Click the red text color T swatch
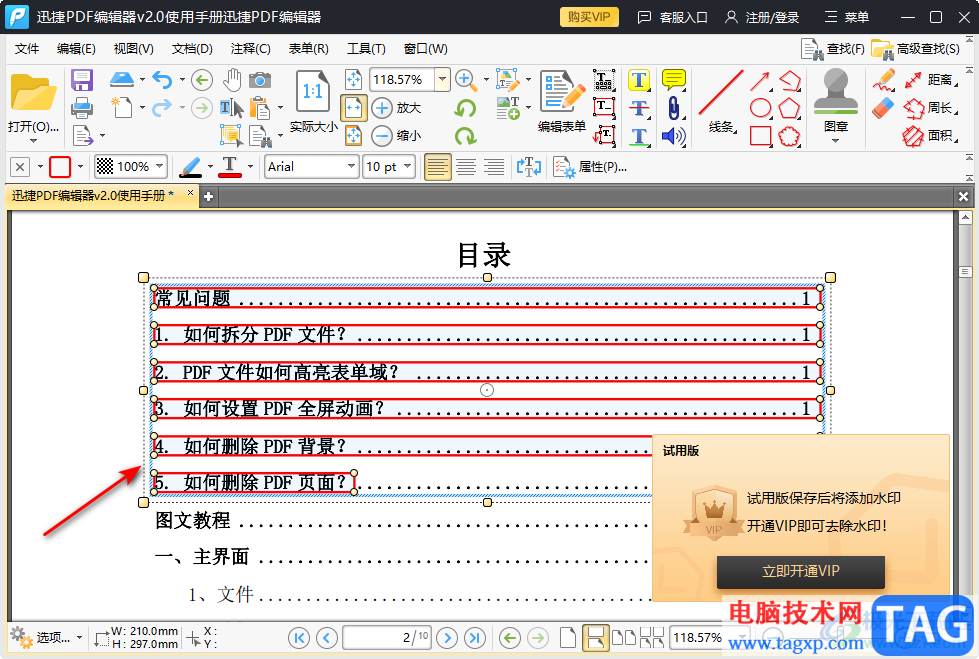The height and width of the screenshot is (659, 979). pyautogui.click(x=230, y=167)
